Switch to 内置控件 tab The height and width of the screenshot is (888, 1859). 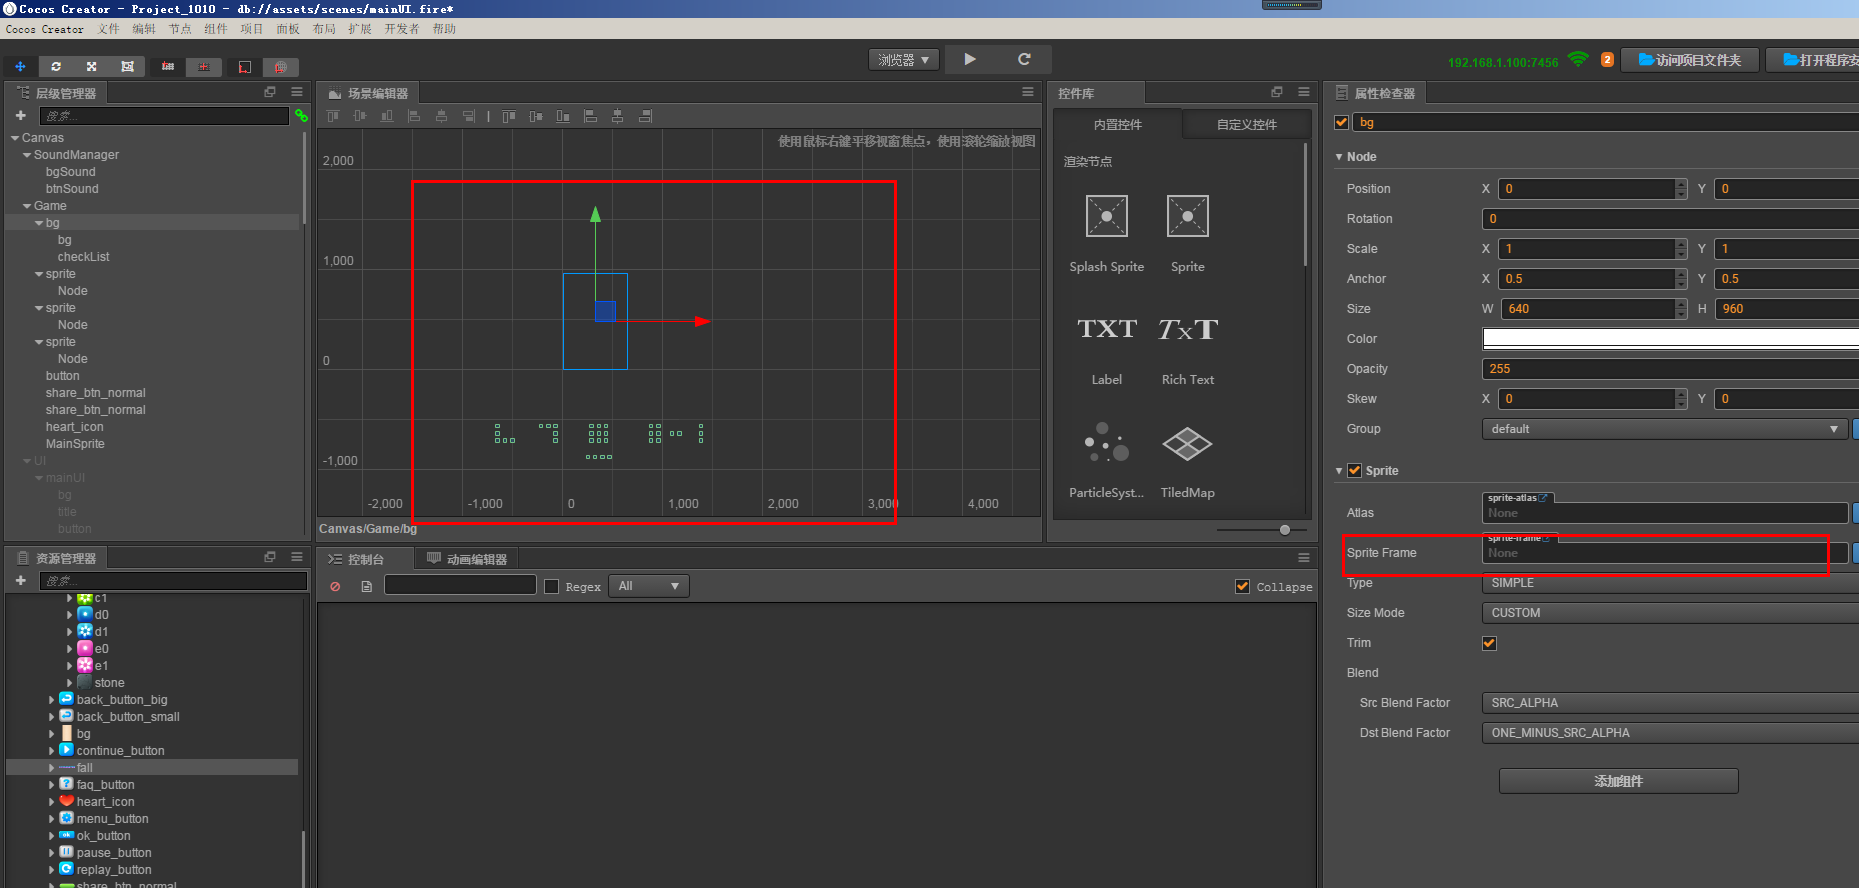[x=1118, y=125]
